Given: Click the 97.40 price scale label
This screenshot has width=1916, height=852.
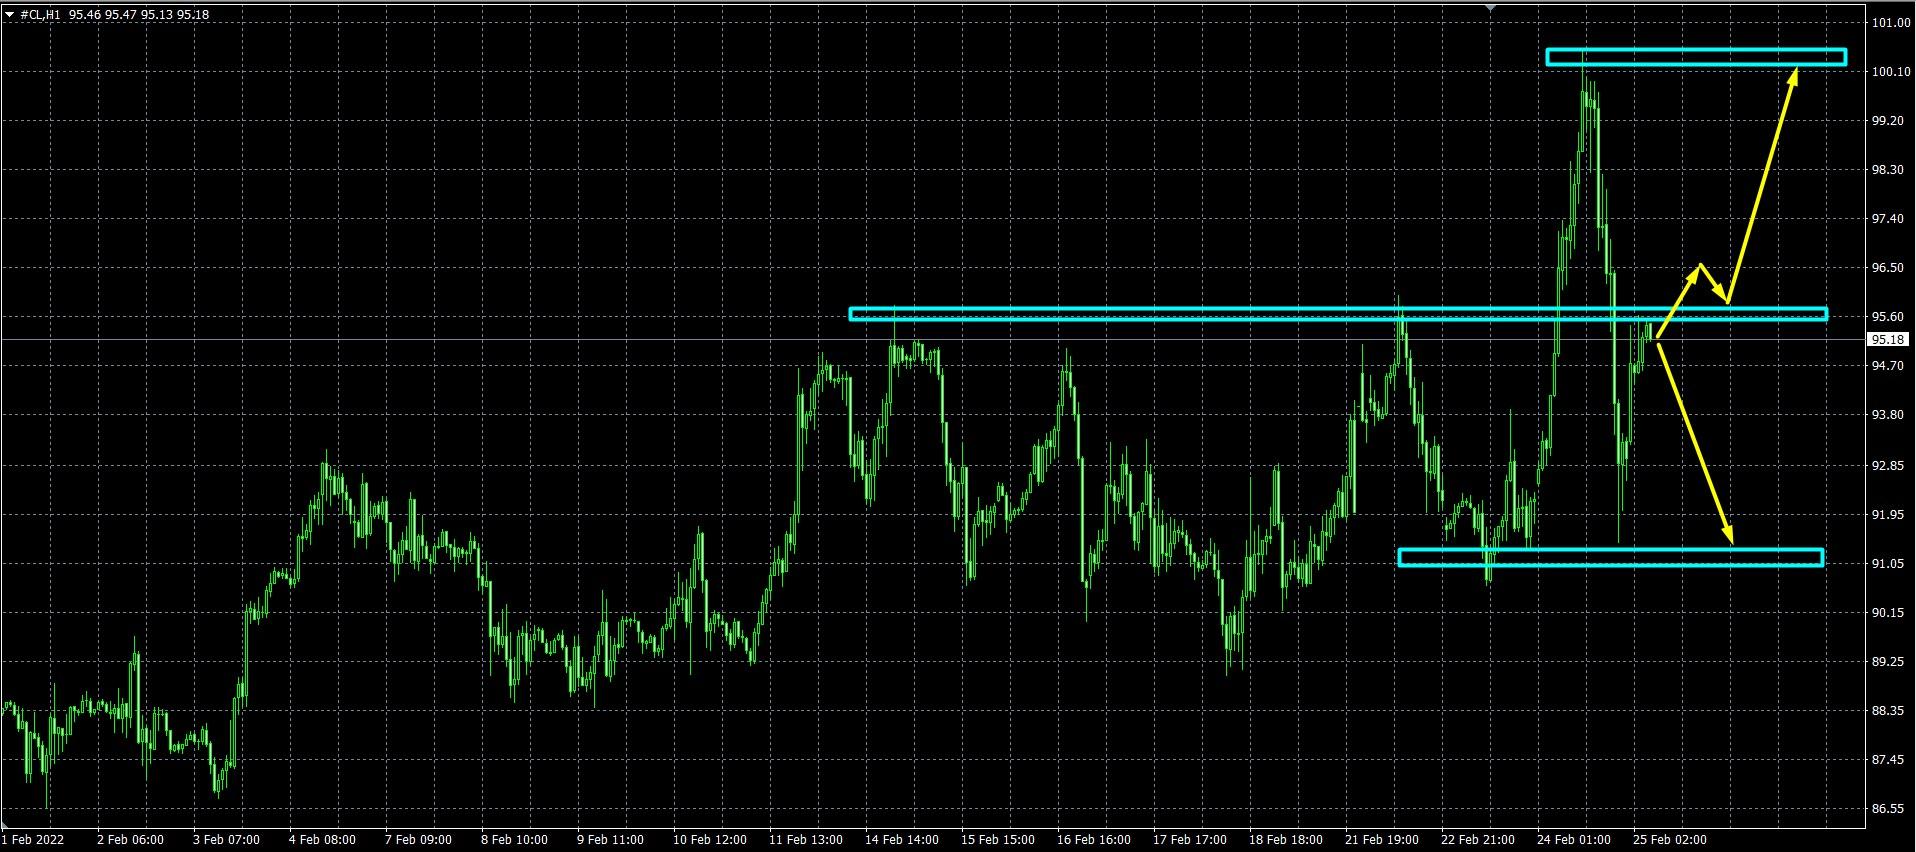Looking at the screenshot, I should coord(1888,219).
